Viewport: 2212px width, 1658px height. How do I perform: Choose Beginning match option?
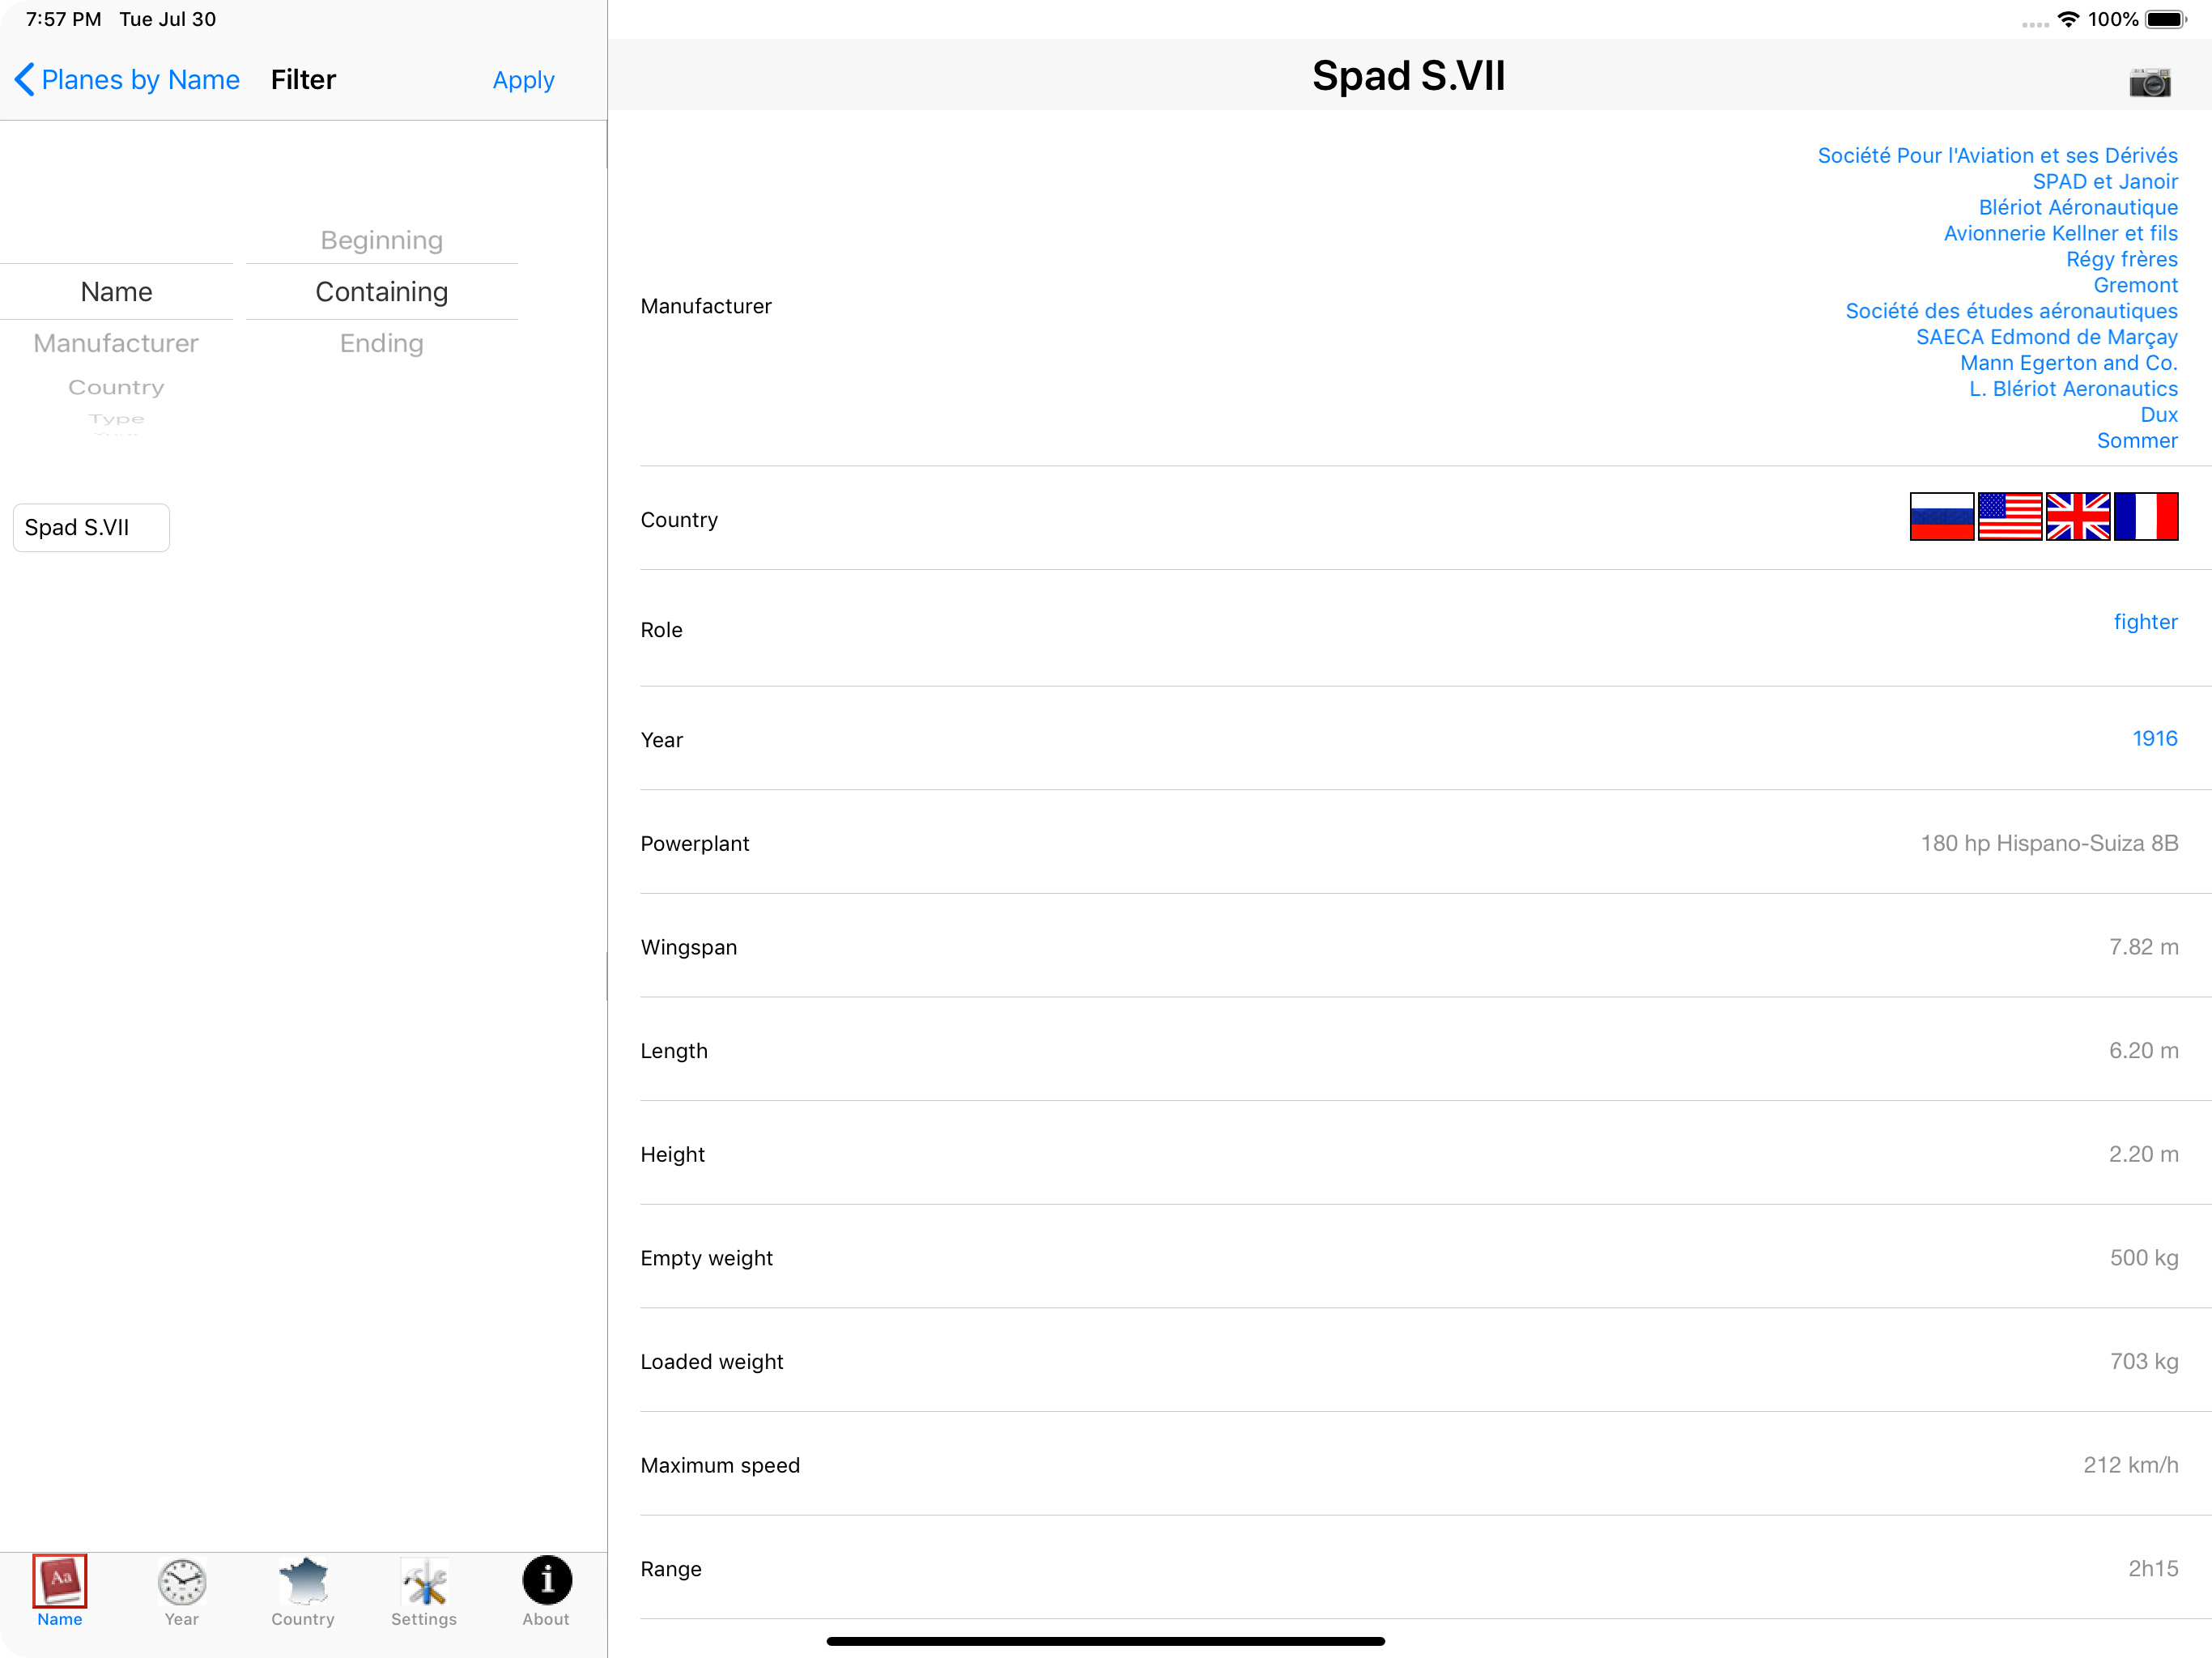pyautogui.click(x=382, y=240)
